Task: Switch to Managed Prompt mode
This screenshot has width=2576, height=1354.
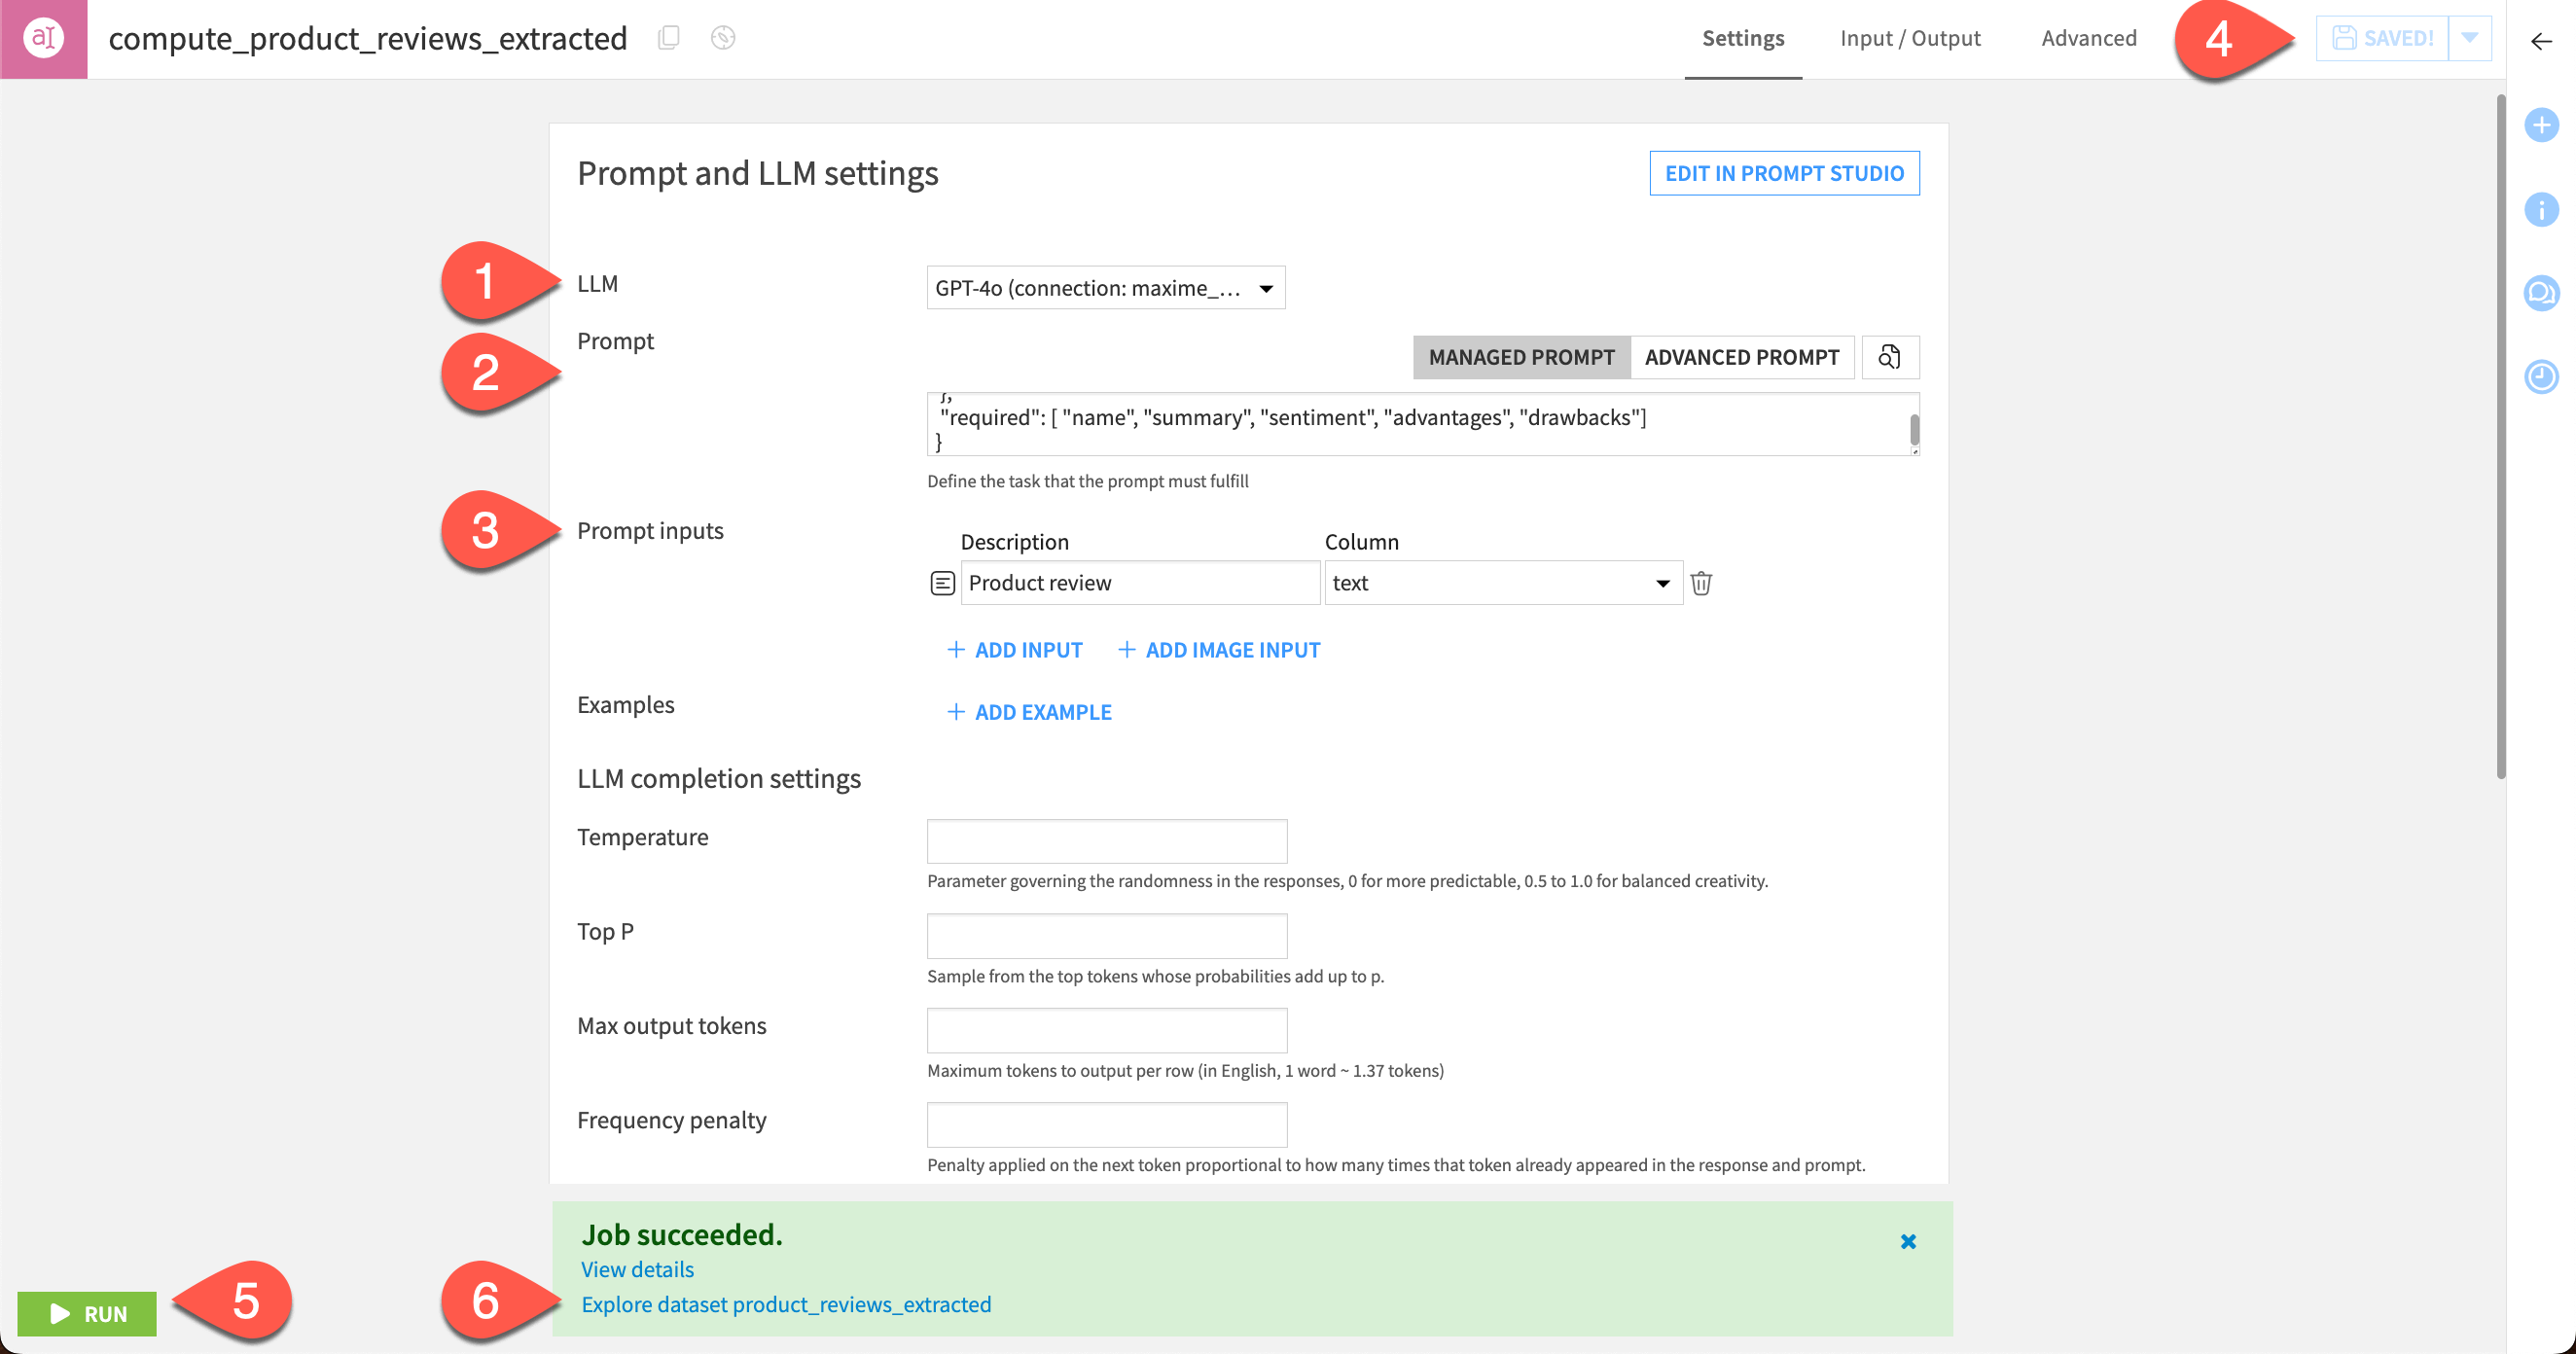Action: pos(1521,357)
